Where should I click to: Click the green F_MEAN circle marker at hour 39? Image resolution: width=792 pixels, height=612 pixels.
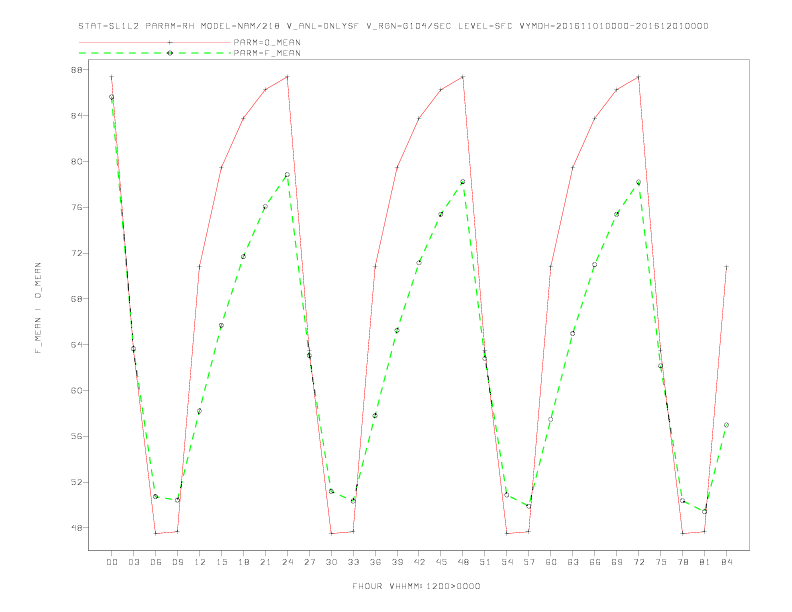pos(397,331)
